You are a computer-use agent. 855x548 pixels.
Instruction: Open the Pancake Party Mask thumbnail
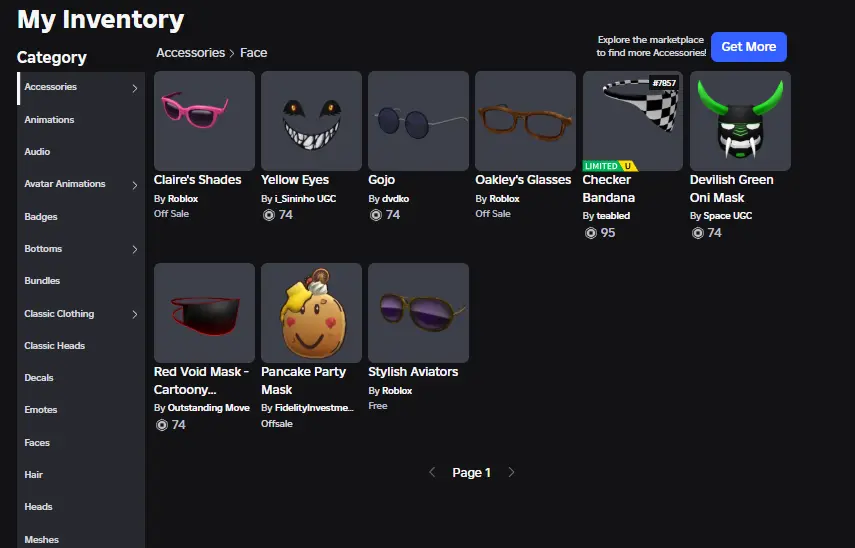click(311, 313)
